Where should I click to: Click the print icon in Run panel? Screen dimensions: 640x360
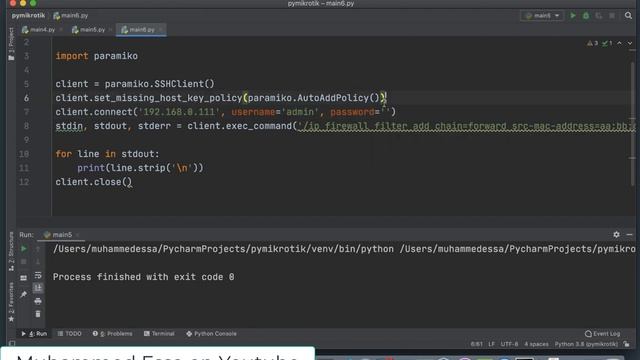point(38,301)
